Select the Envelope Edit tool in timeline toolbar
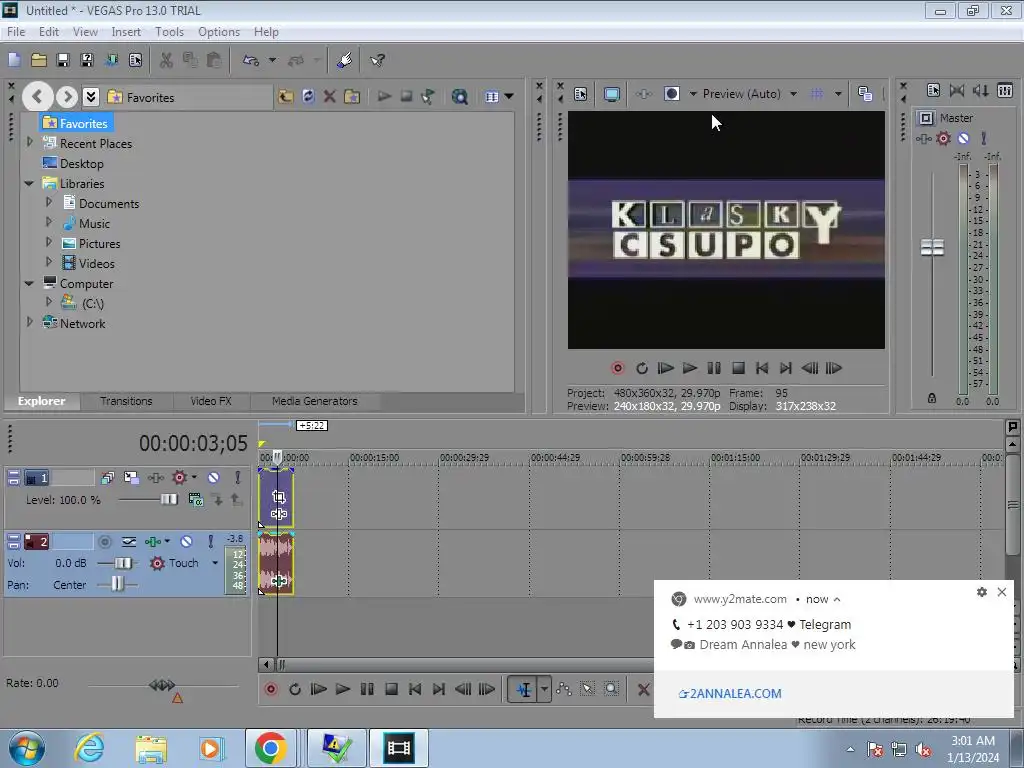1024x768 pixels. pos(564,689)
